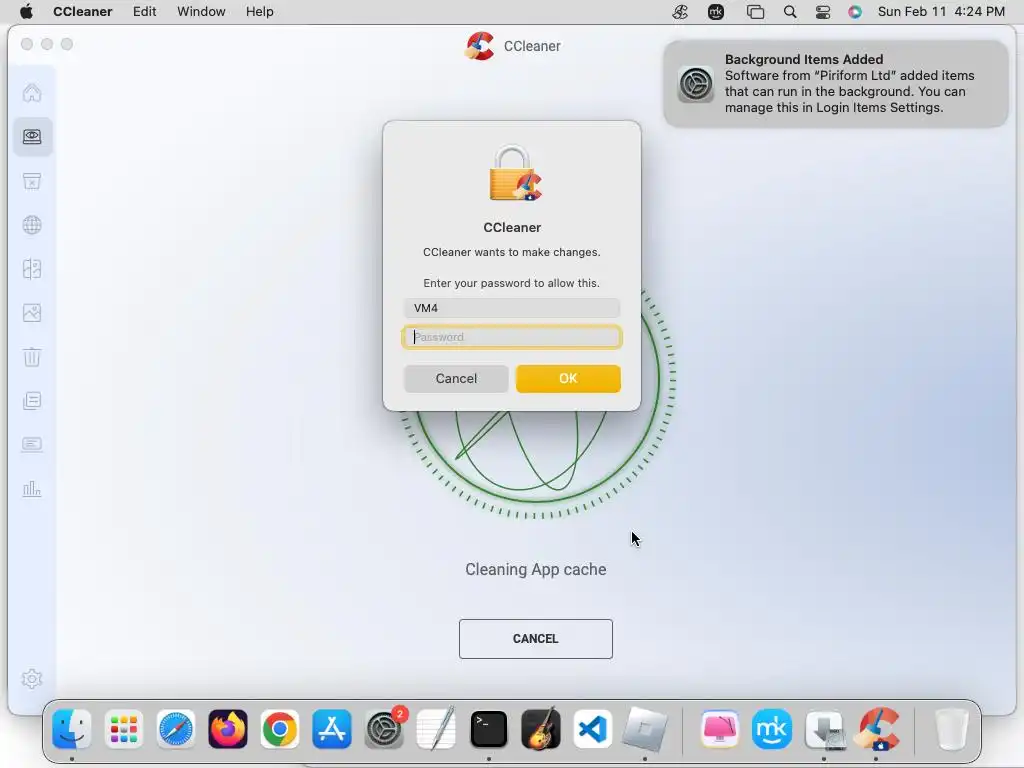
Task: Launch Safari from the Dock
Action: 176,729
